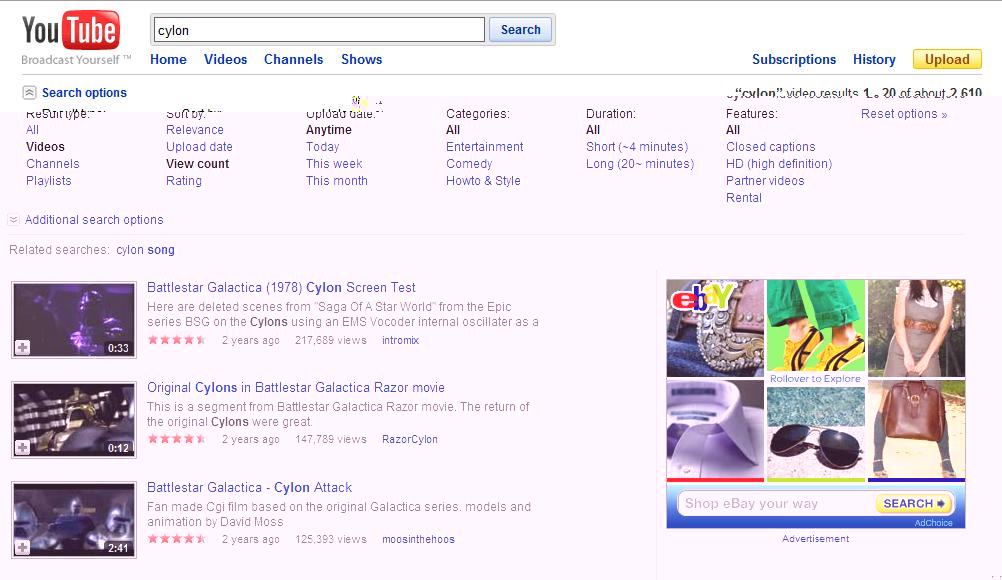Click the sunglasses image in eBay ad
This screenshot has width=1002, height=580.
(815, 432)
